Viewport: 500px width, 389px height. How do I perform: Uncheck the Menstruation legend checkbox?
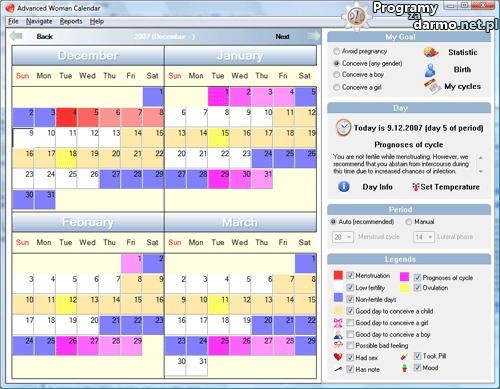pyautogui.click(x=350, y=275)
